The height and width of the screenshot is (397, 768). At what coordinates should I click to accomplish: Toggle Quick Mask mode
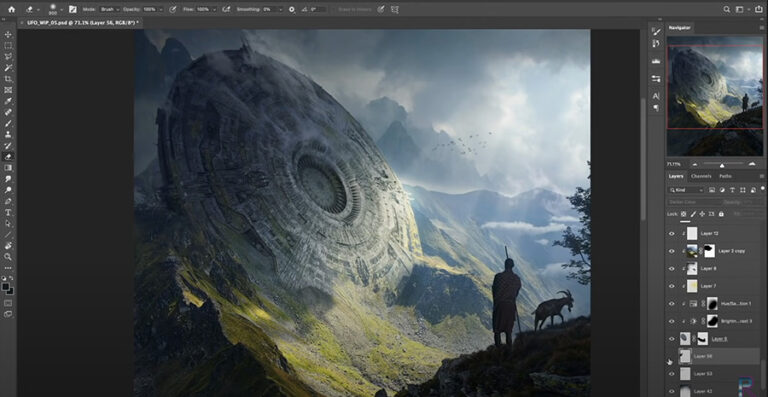(x=8, y=303)
